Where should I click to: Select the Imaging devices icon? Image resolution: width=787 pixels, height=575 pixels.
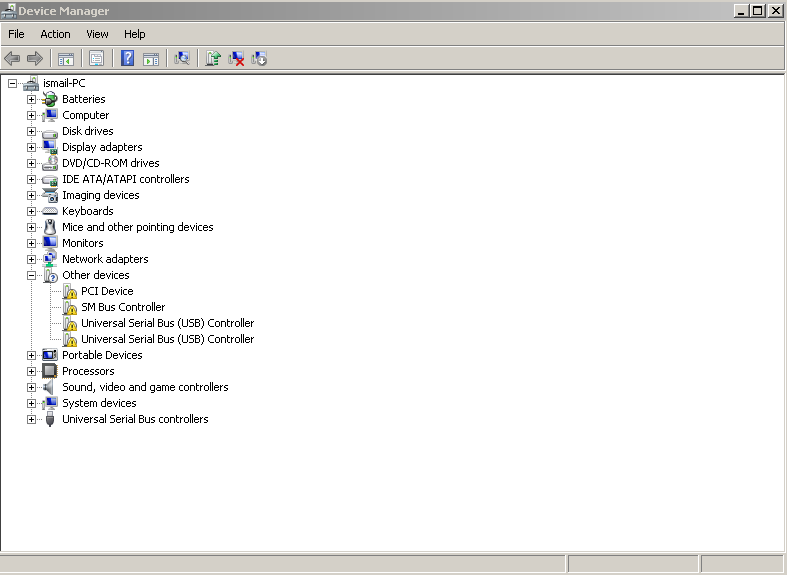click(50, 195)
